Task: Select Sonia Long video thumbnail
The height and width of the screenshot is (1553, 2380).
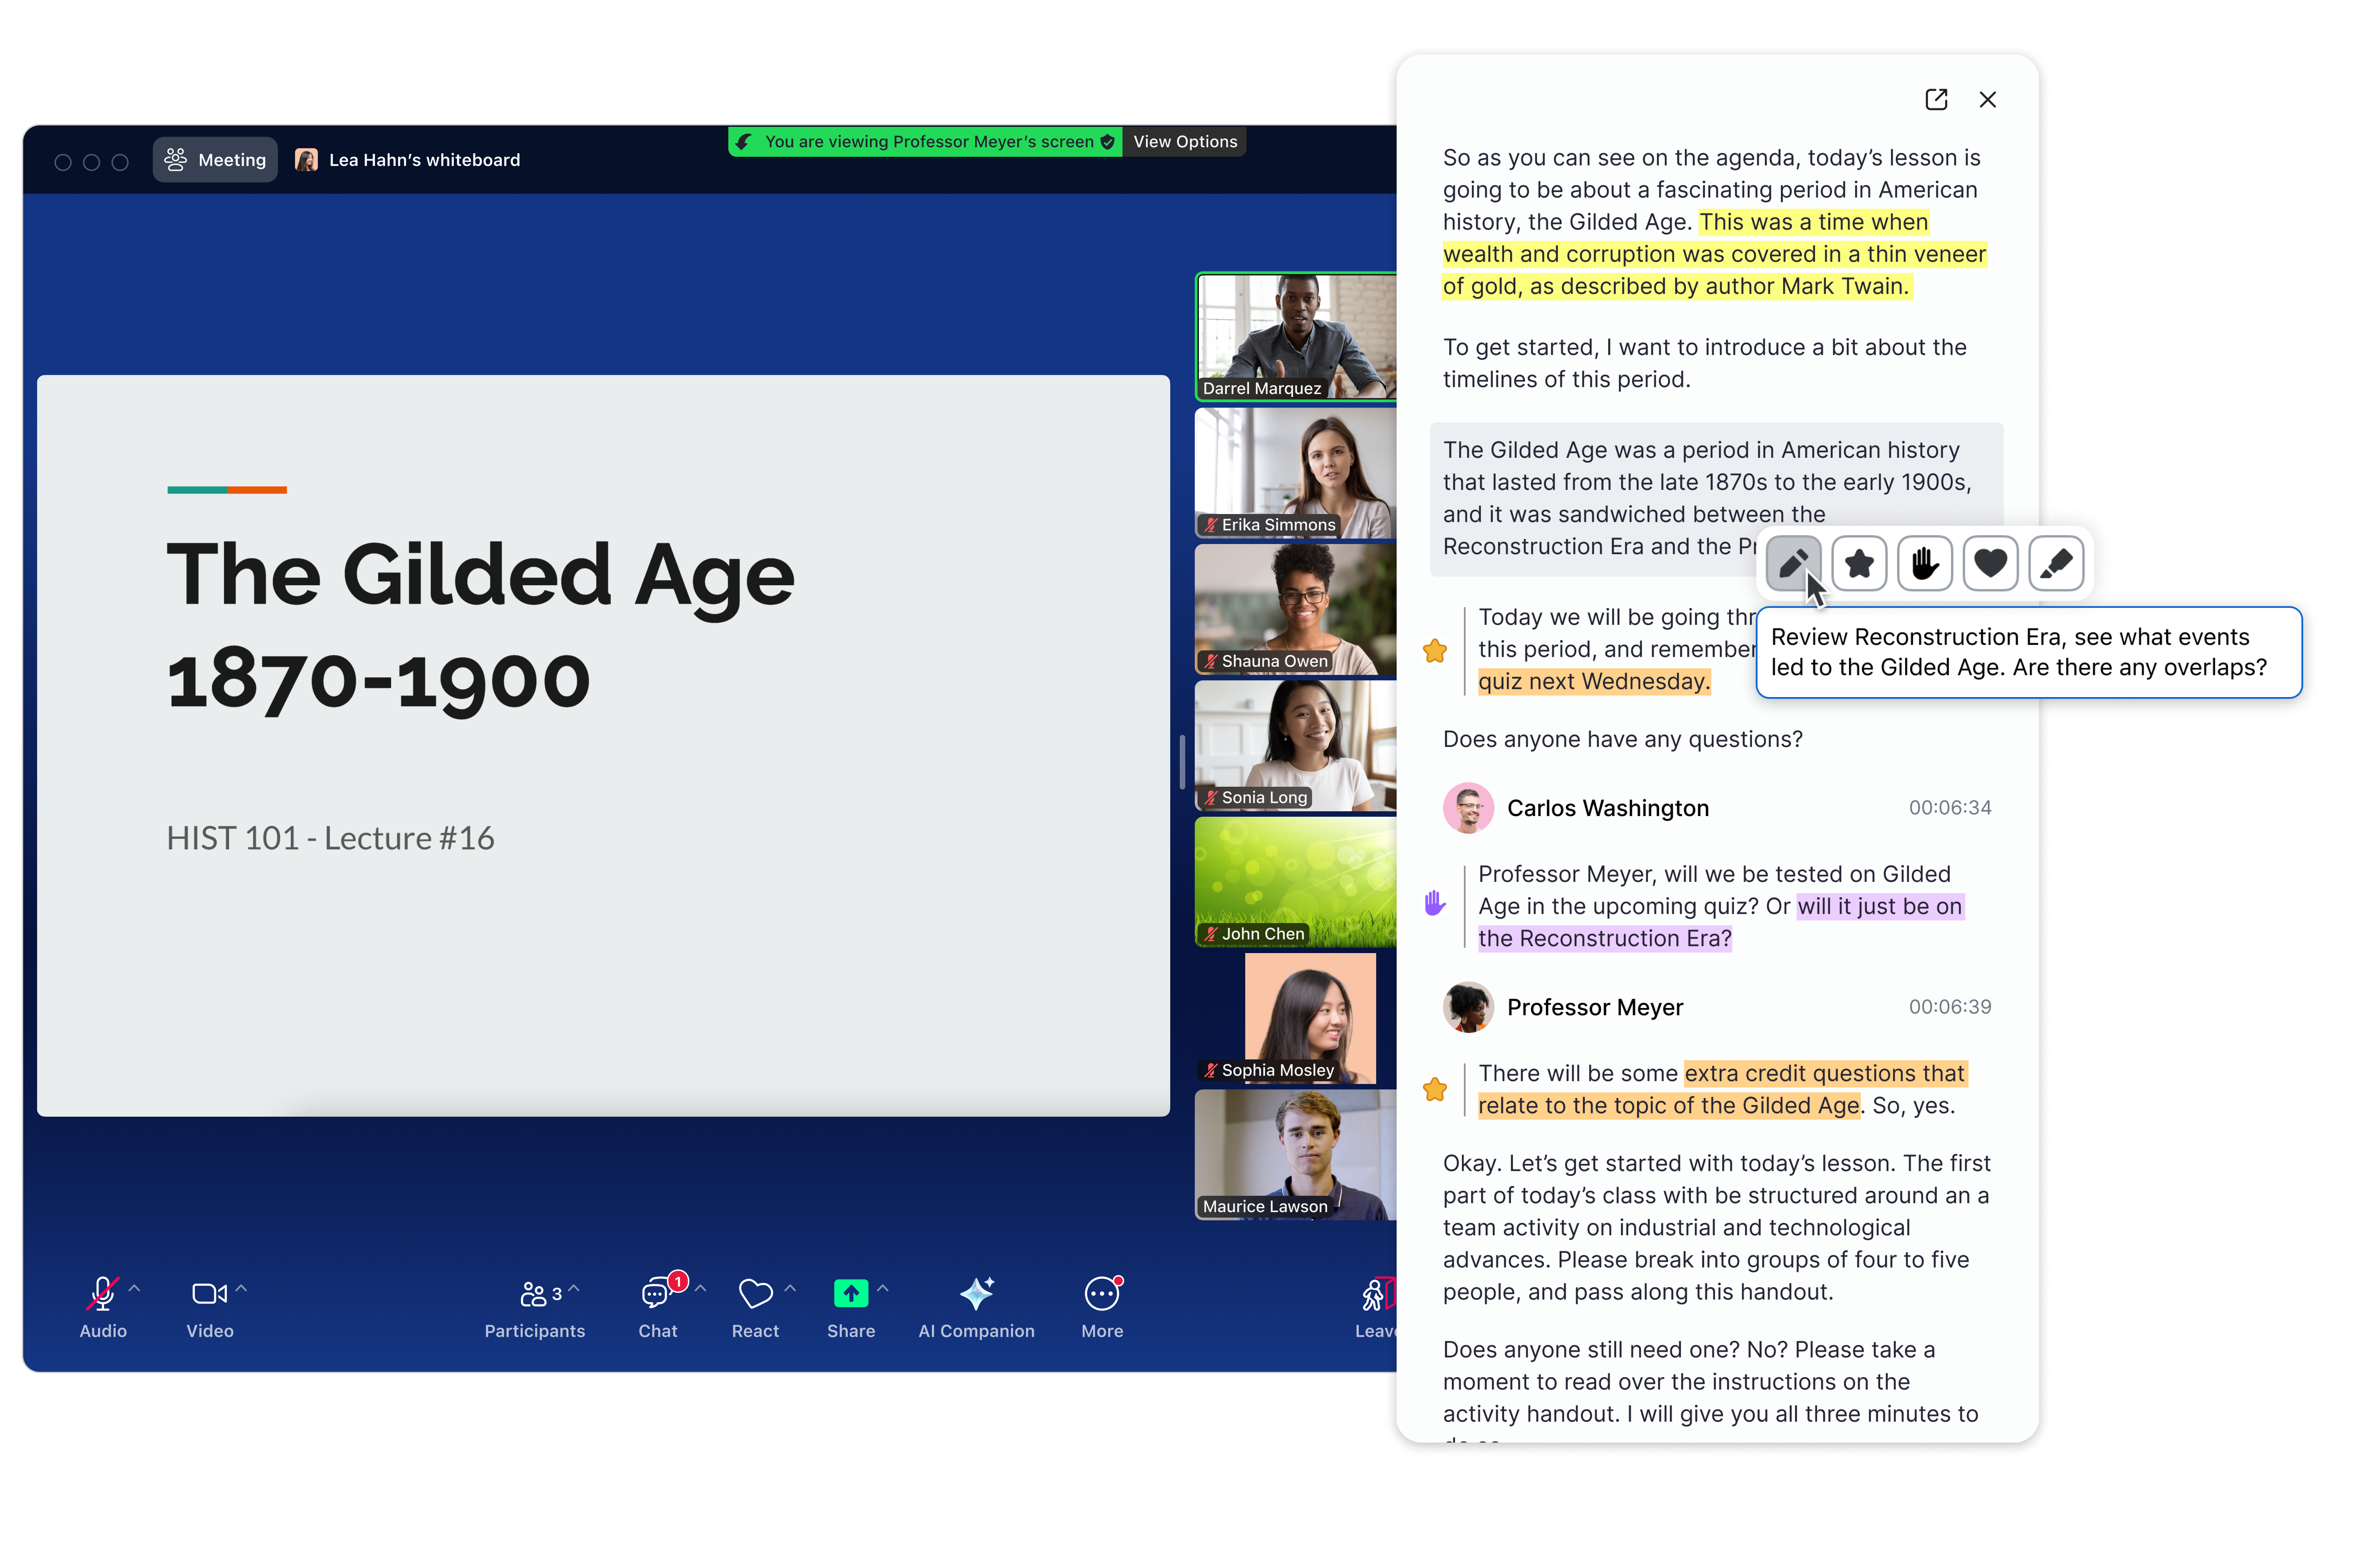Action: (x=1296, y=746)
